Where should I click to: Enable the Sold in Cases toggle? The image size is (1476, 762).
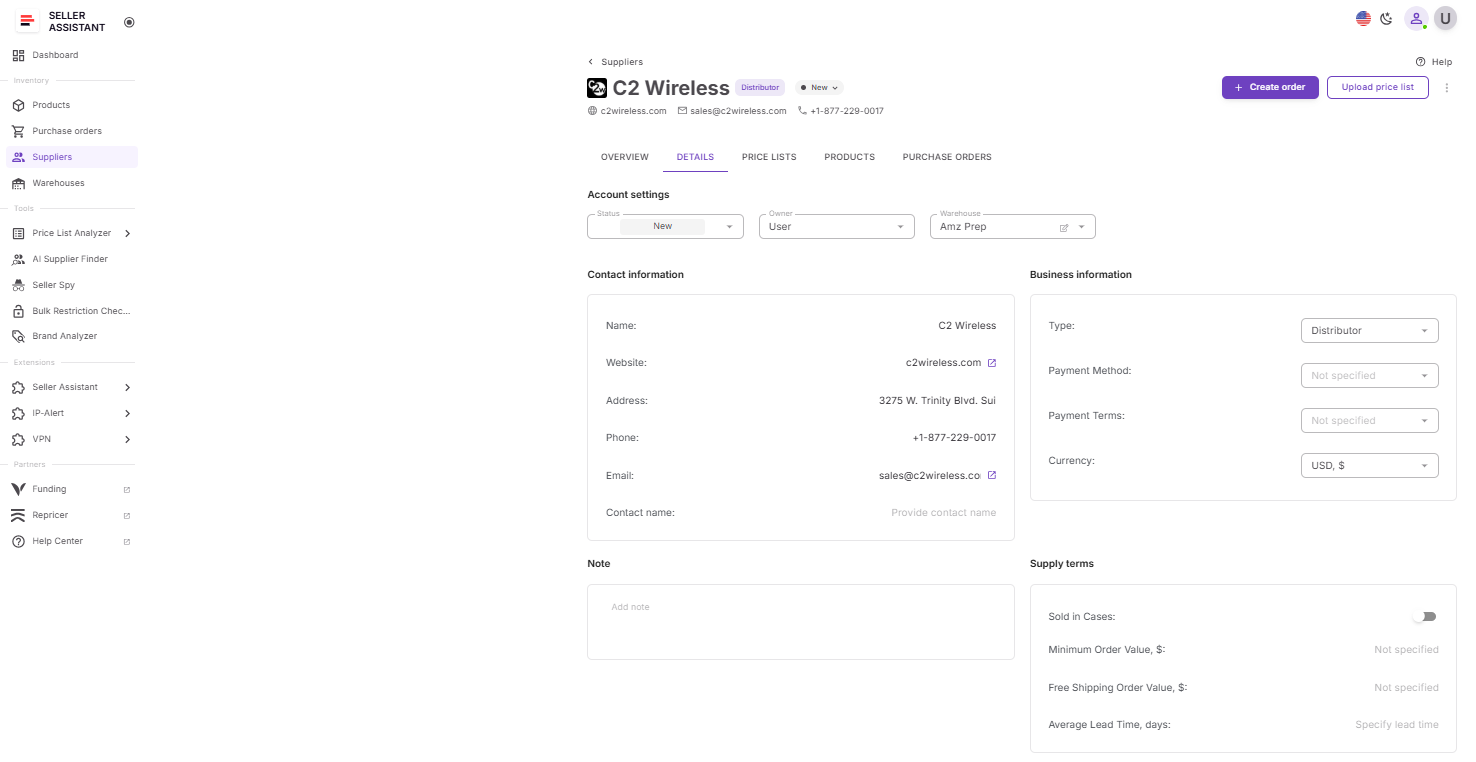(x=1424, y=616)
